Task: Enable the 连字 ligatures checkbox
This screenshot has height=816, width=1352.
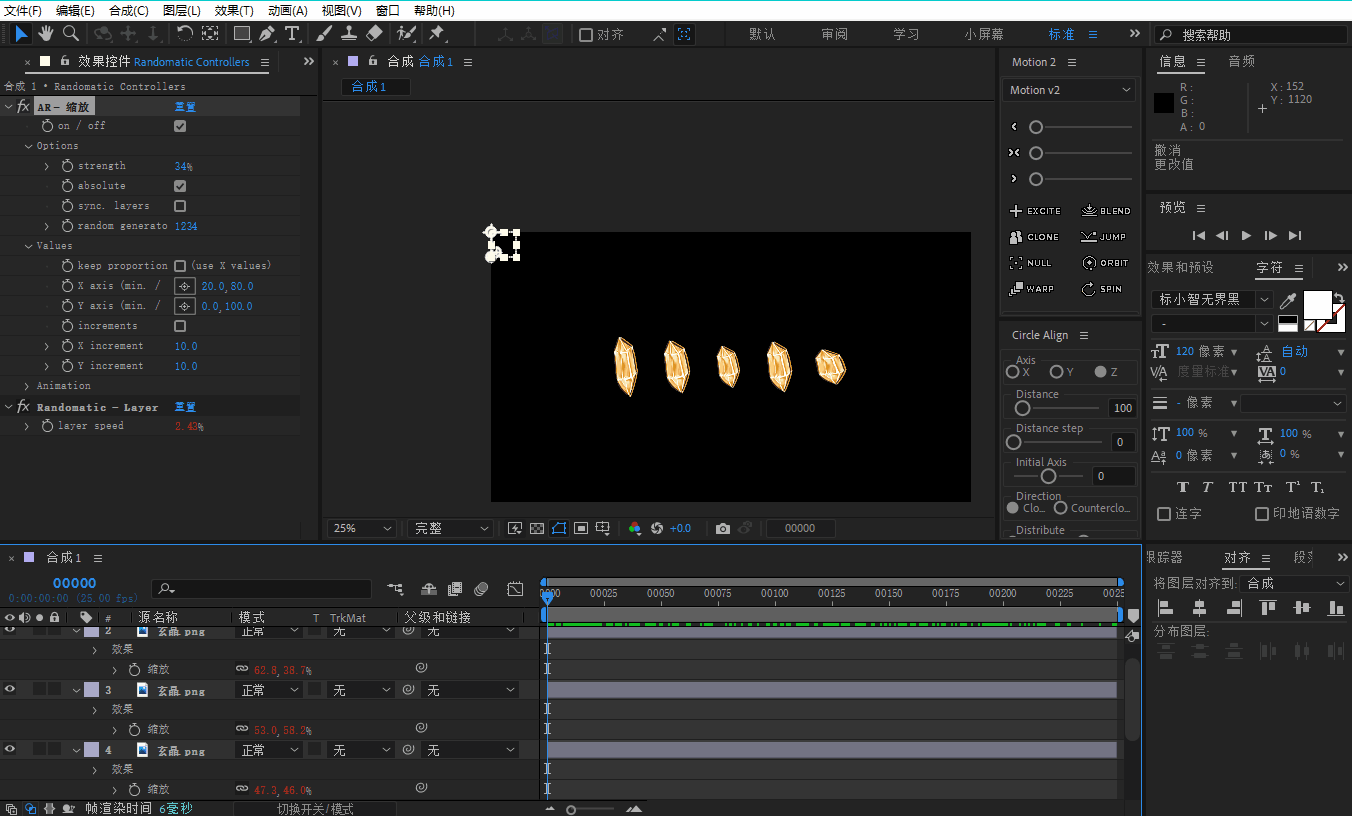Action: (x=1164, y=514)
